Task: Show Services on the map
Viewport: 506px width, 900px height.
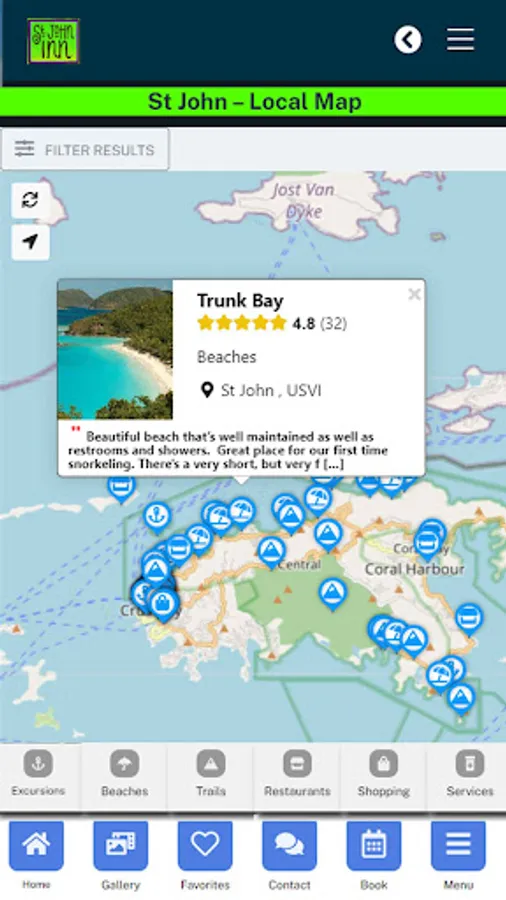Action: coord(470,774)
